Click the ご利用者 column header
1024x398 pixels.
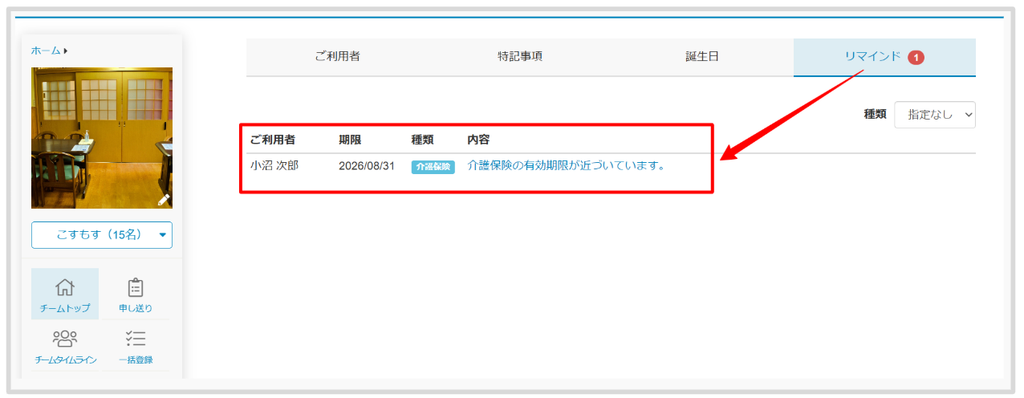pos(272,140)
